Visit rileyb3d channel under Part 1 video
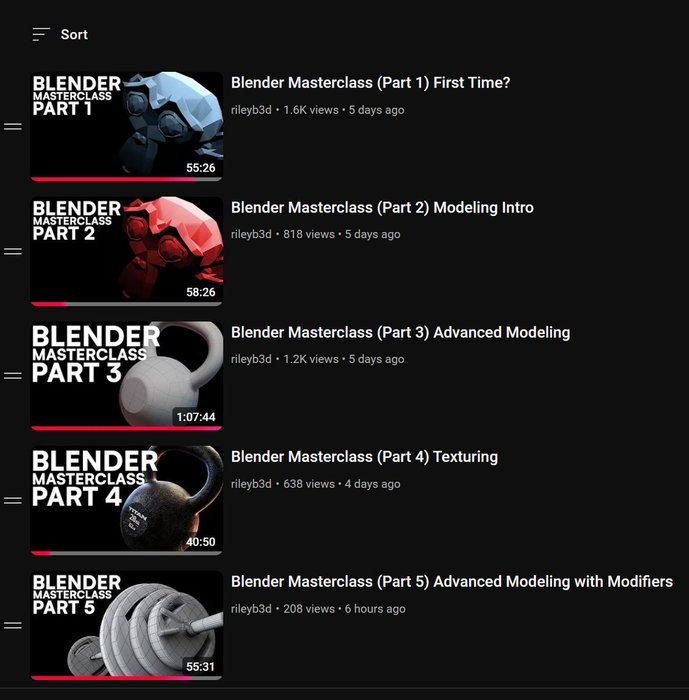 (251, 110)
